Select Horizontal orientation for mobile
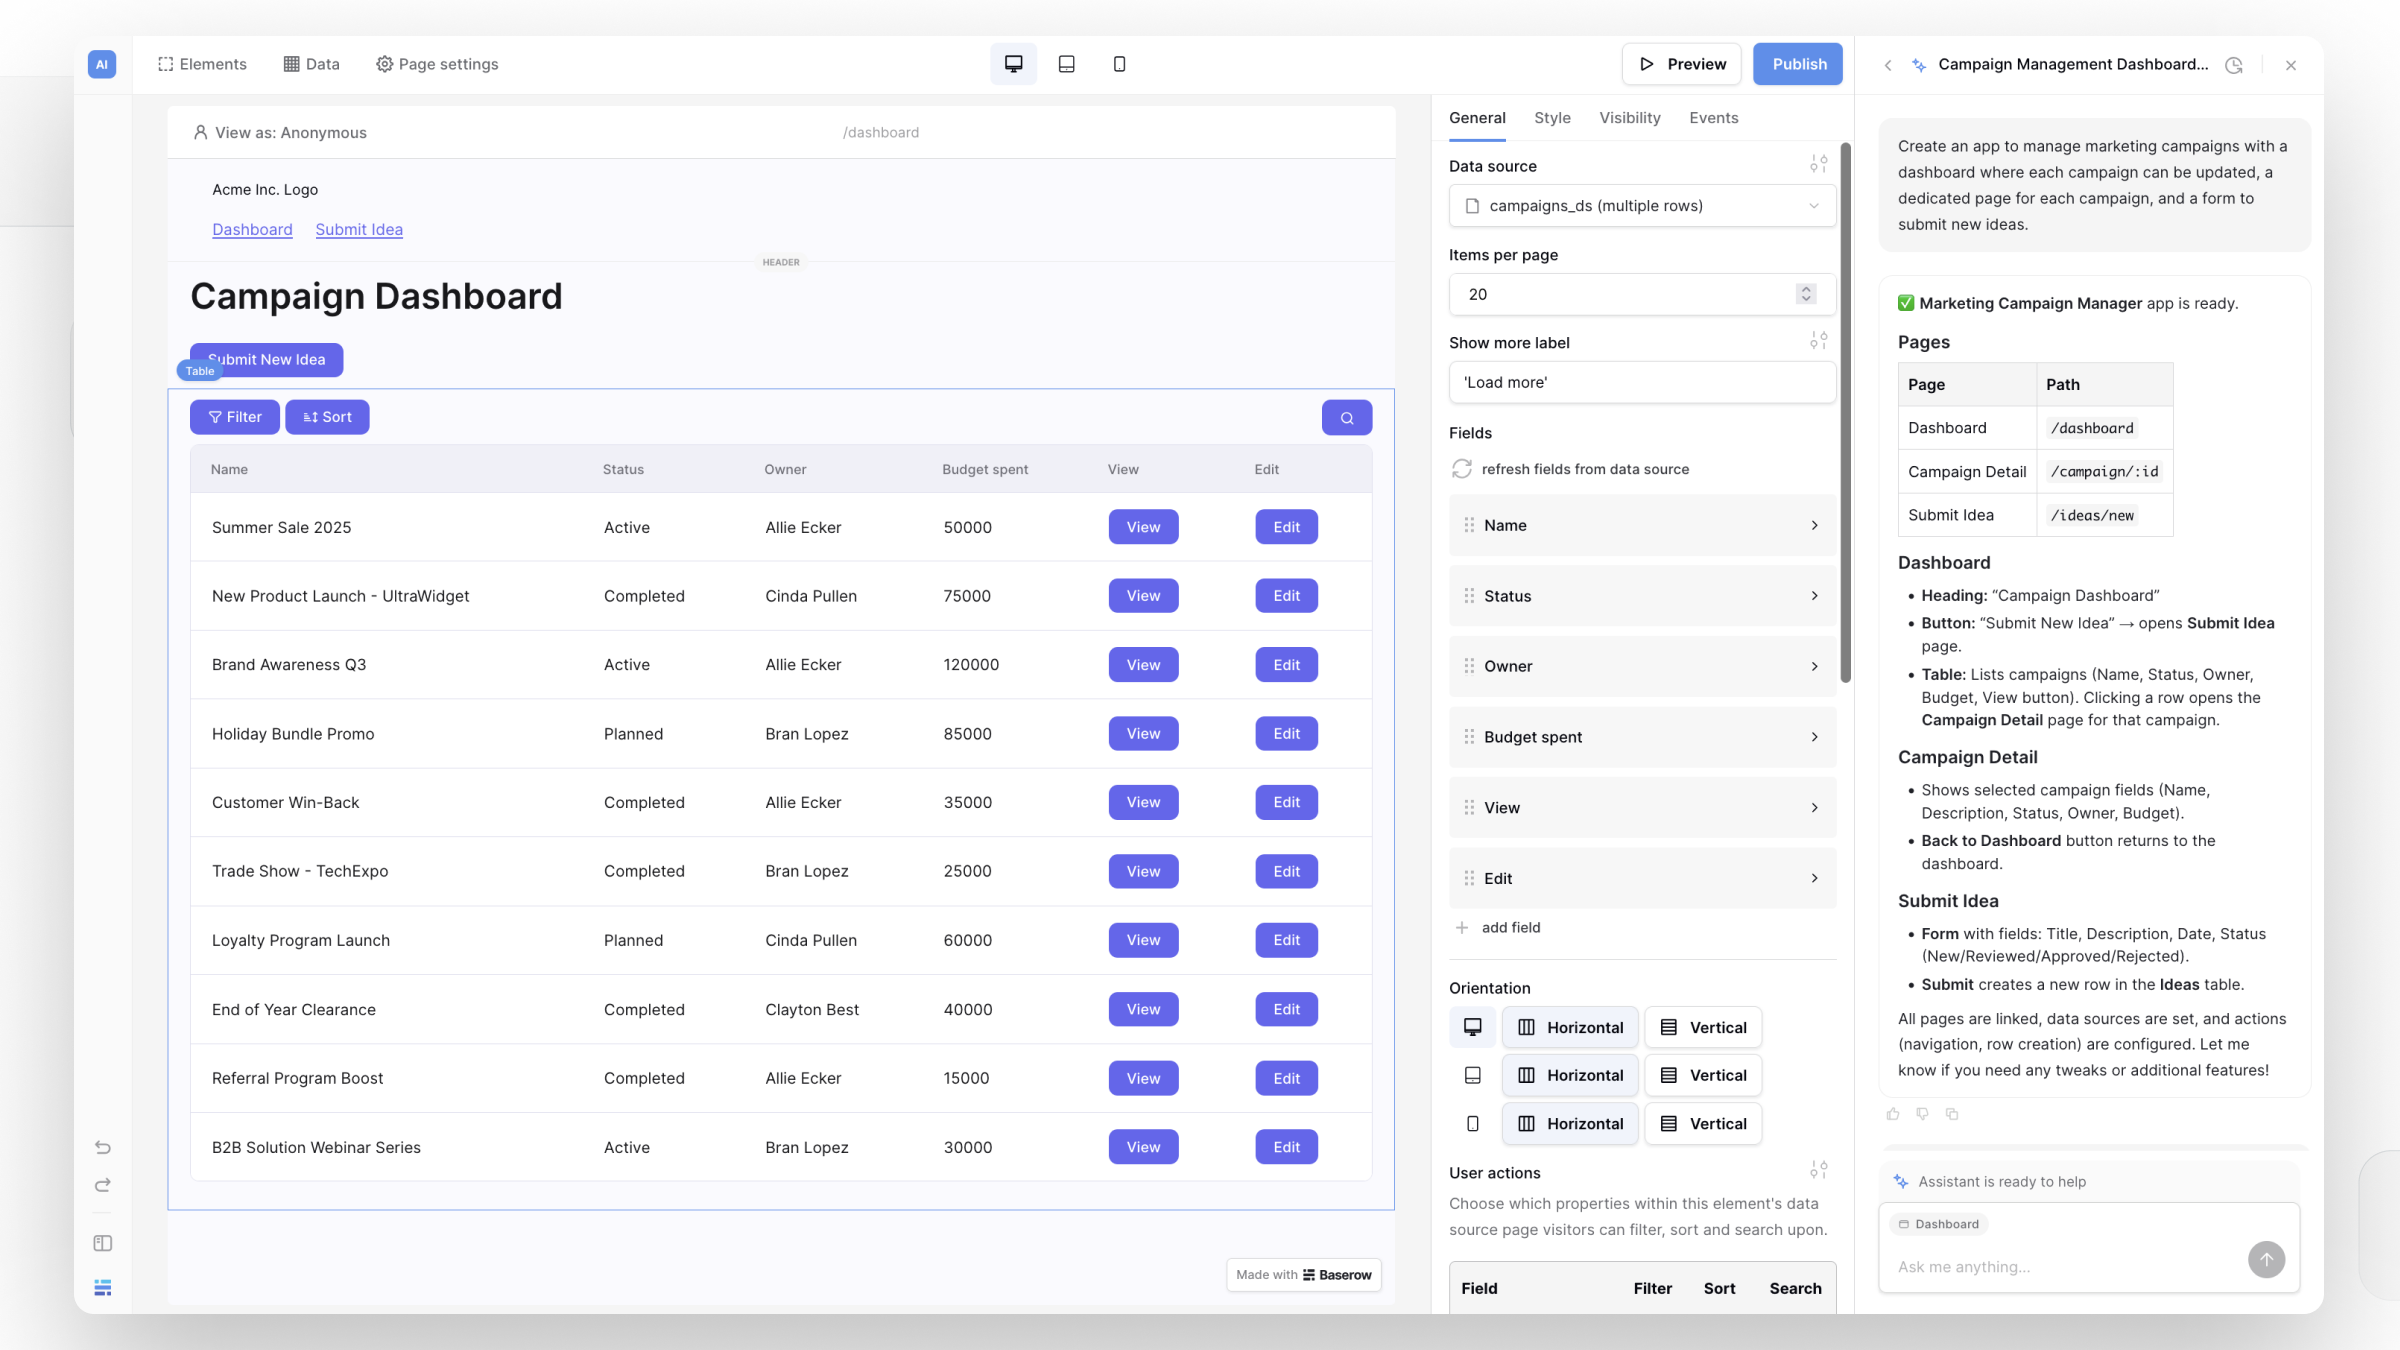Viewport: 2400px width, 1350px height. (x=1570, y=1123)
